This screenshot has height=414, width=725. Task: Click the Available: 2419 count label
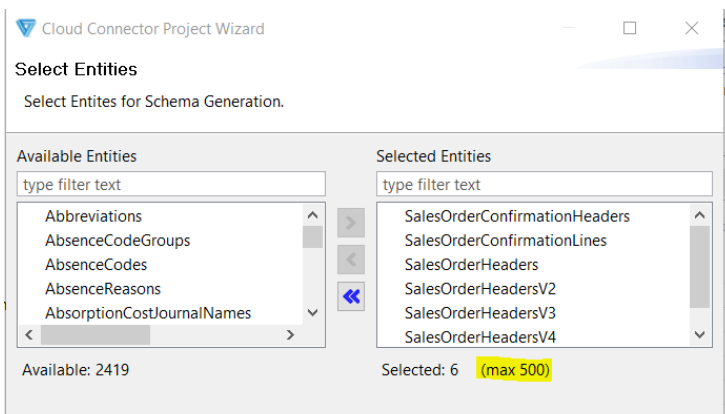[75, 370]
